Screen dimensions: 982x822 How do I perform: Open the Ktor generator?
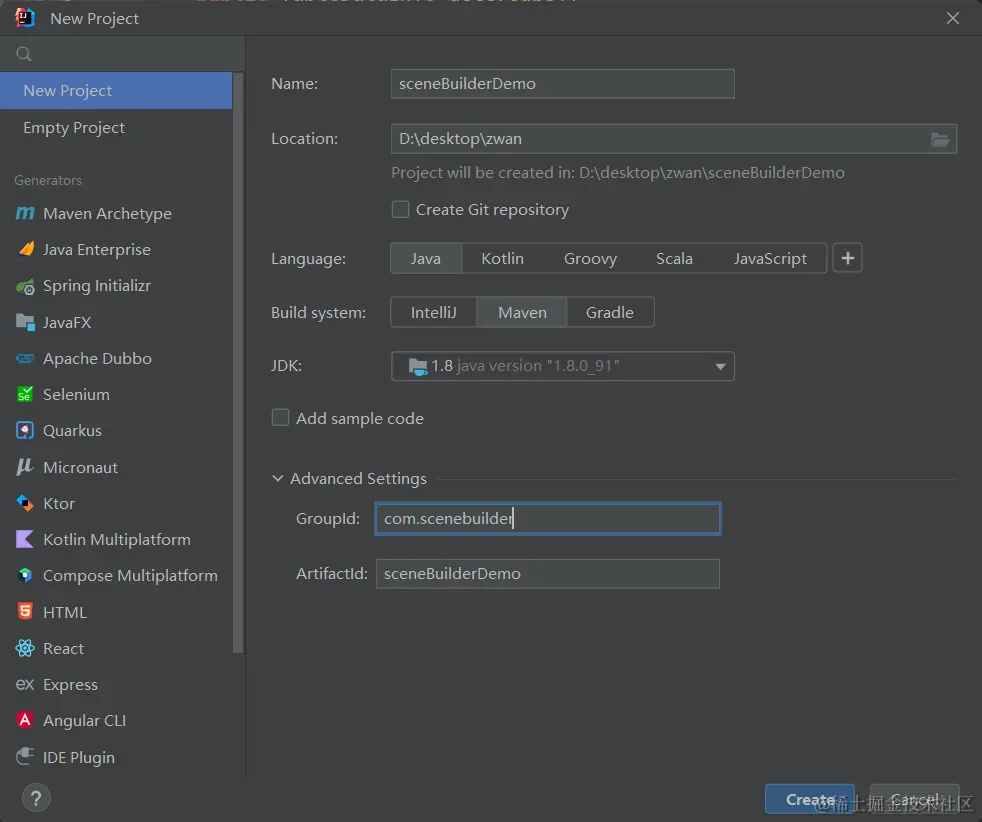point(59,503)
